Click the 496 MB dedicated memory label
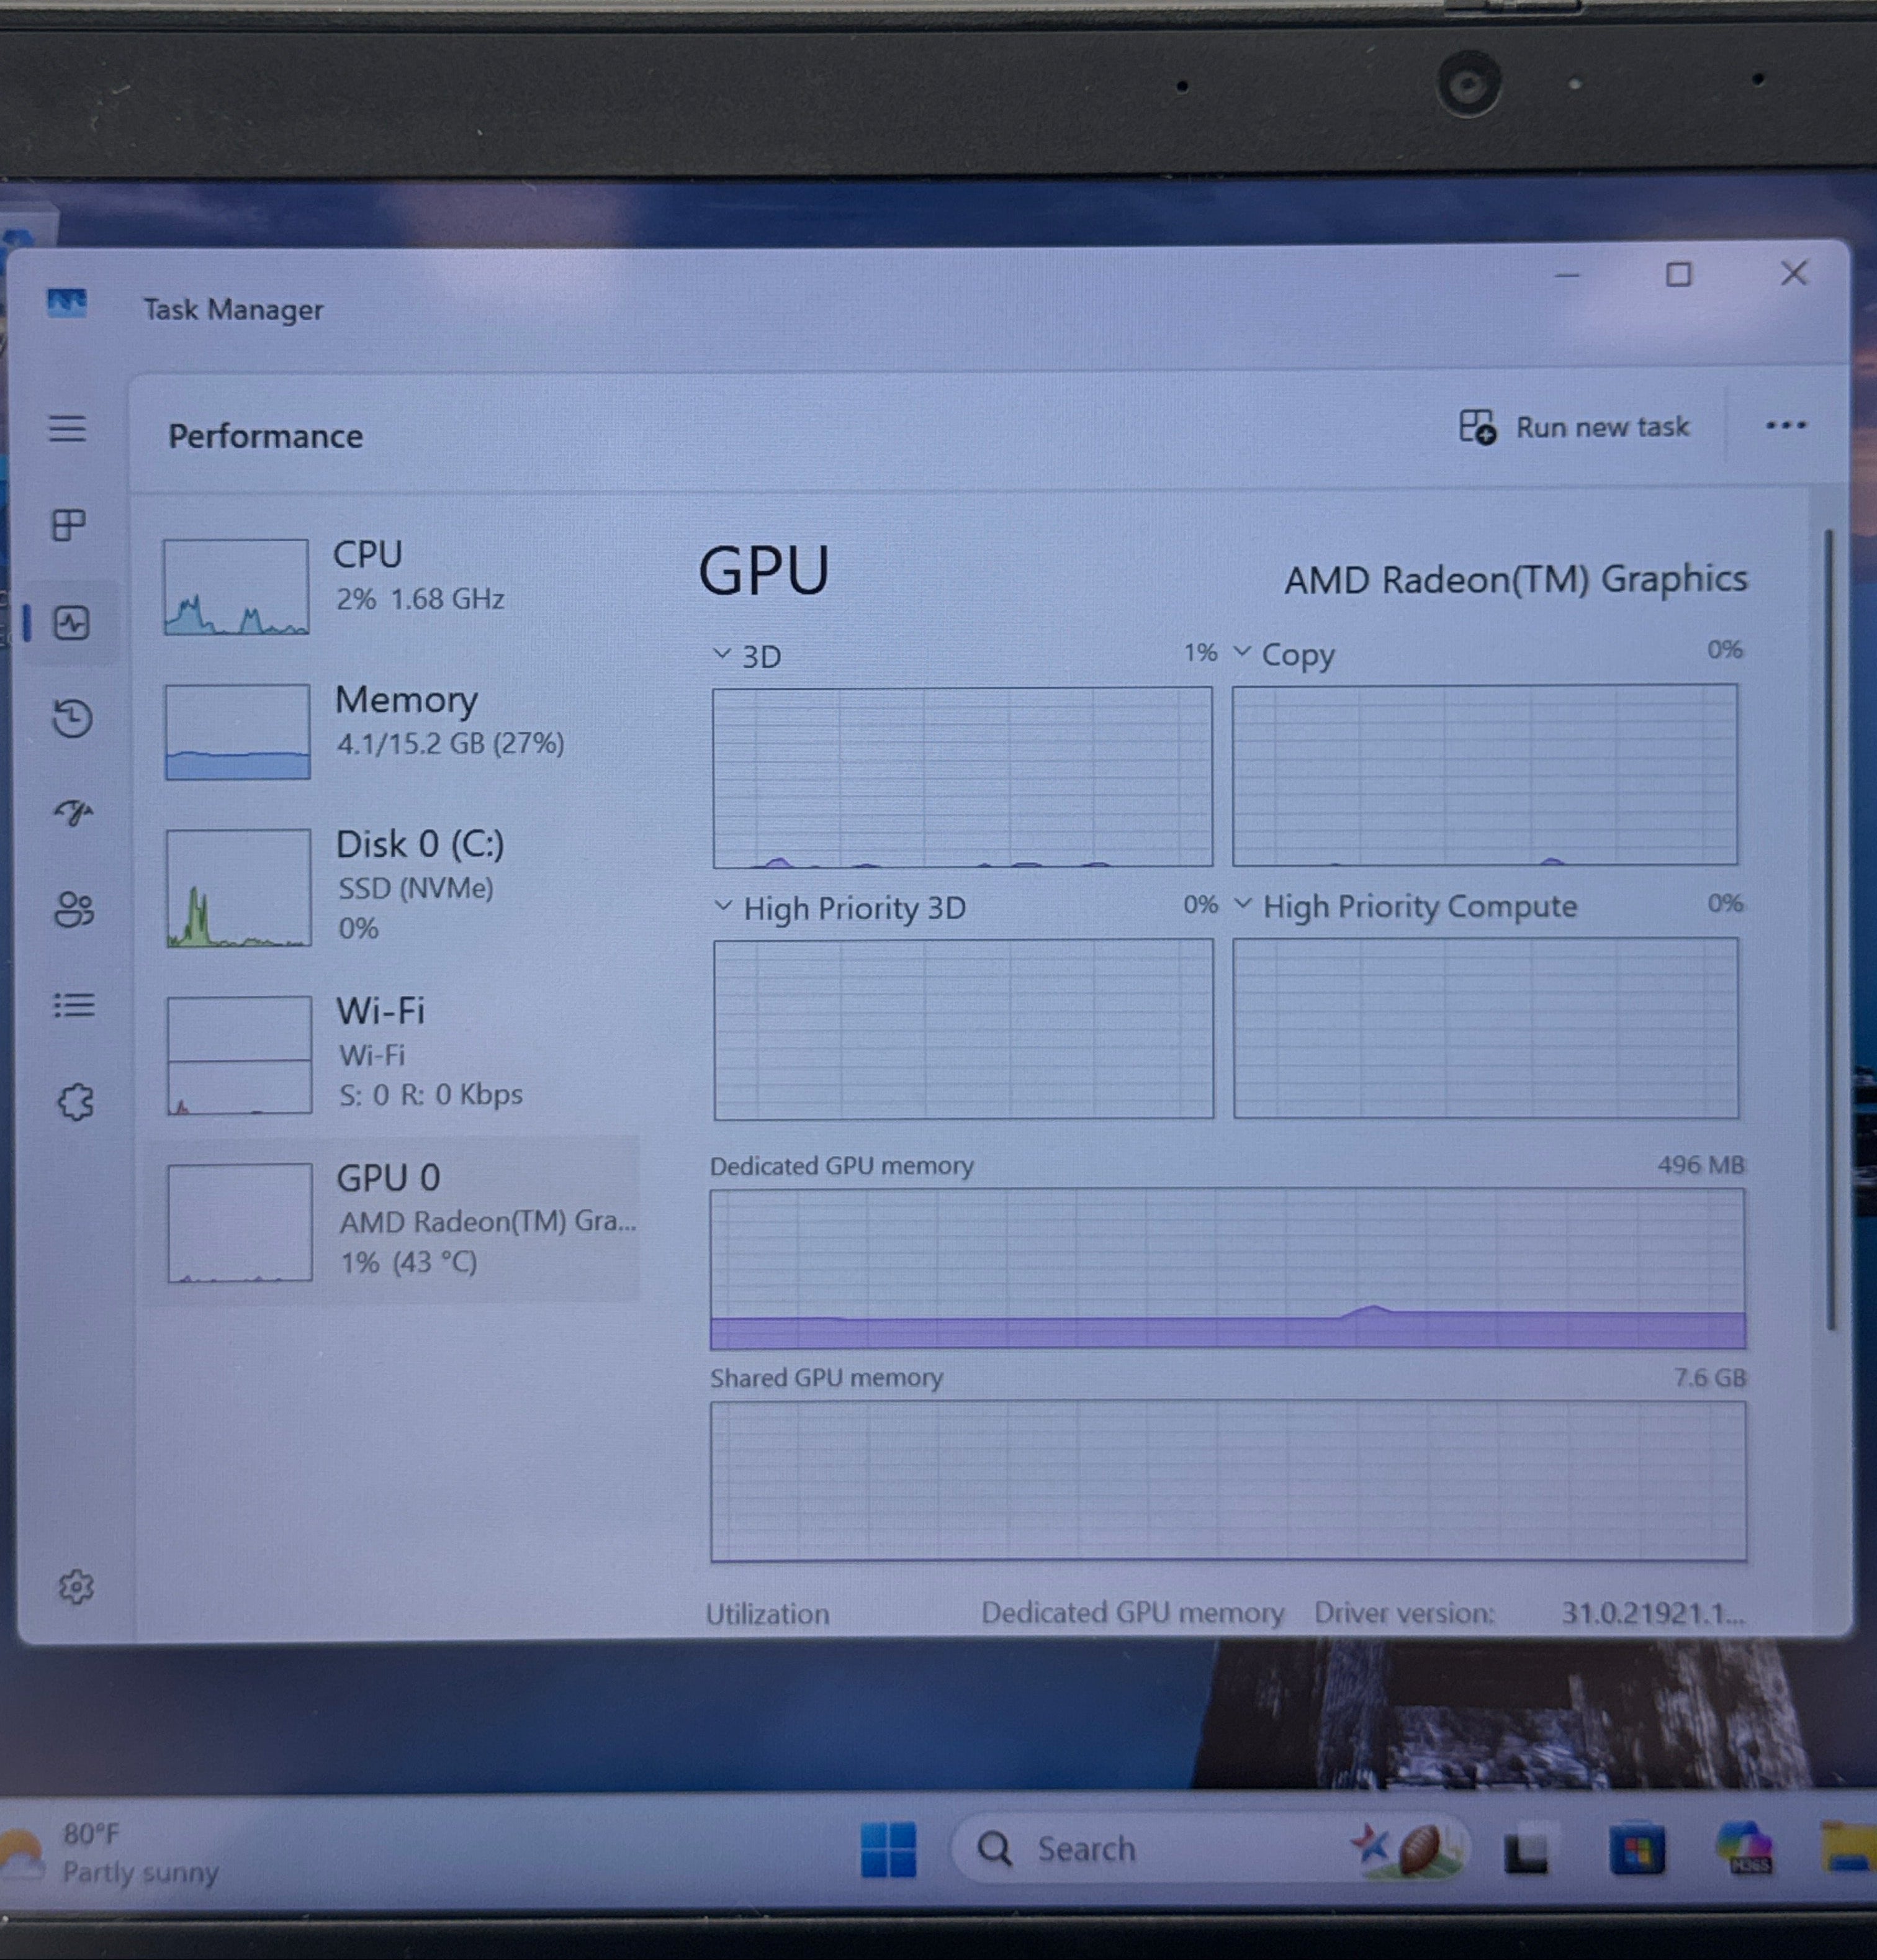Viewport: 1877px width, 1960px height. tap(1701, 1164)
